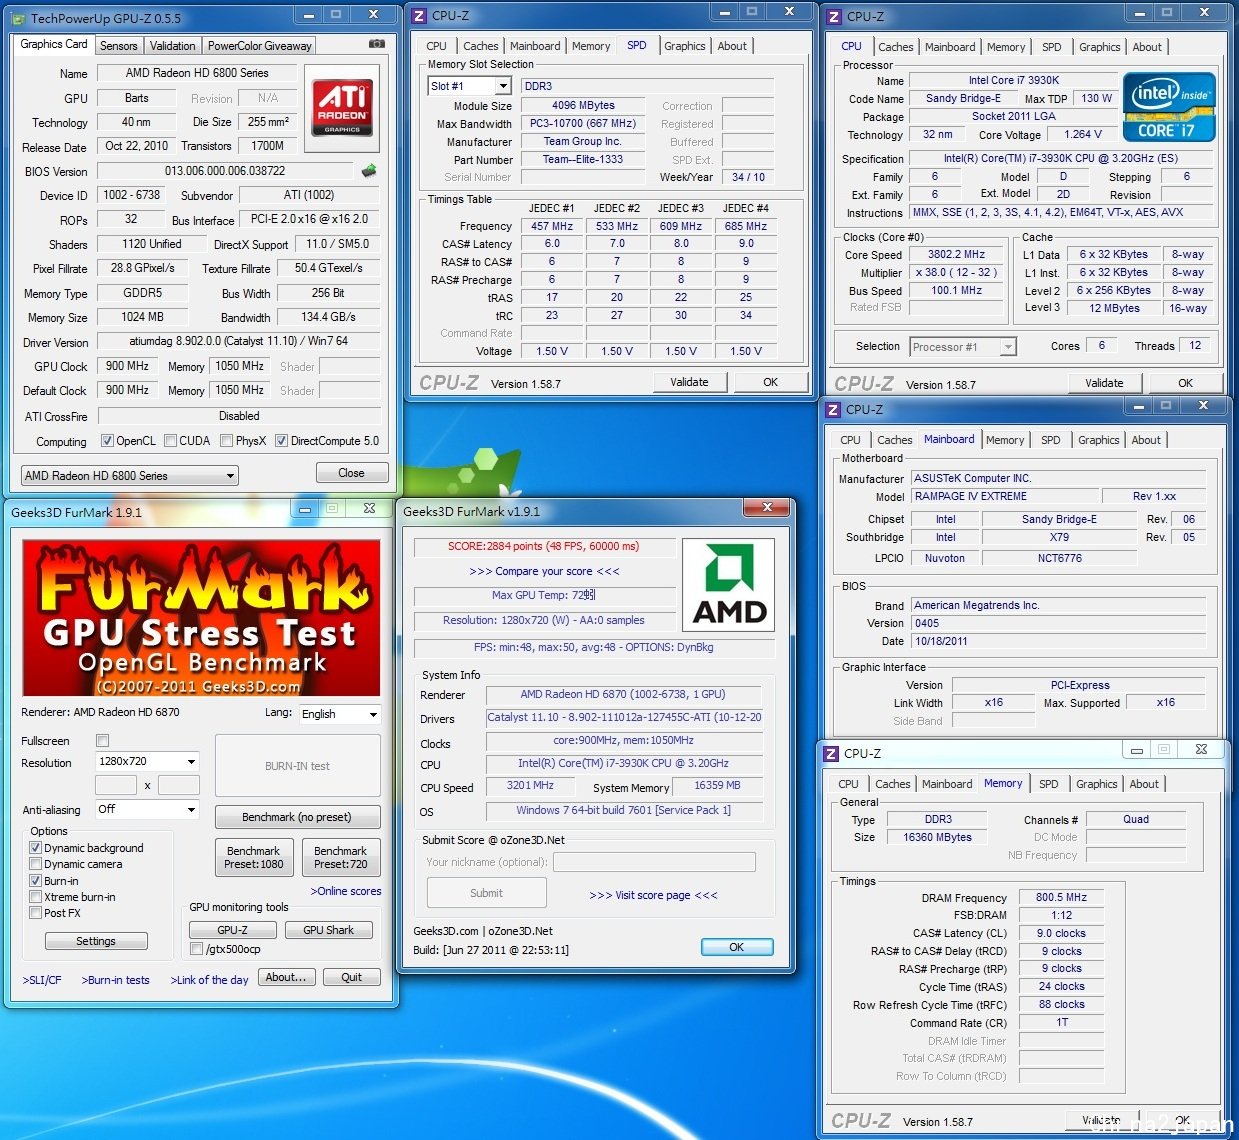Select the Graphics Card tab in GPU-Z
Image resolution: width=1239 pixels, height=1140 pixels.
[54, 44]
